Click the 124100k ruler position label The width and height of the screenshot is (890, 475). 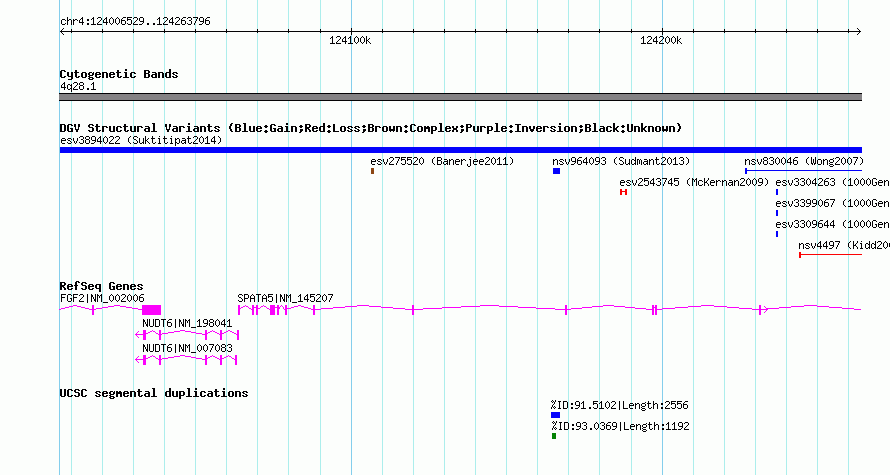tap(350, 40)
